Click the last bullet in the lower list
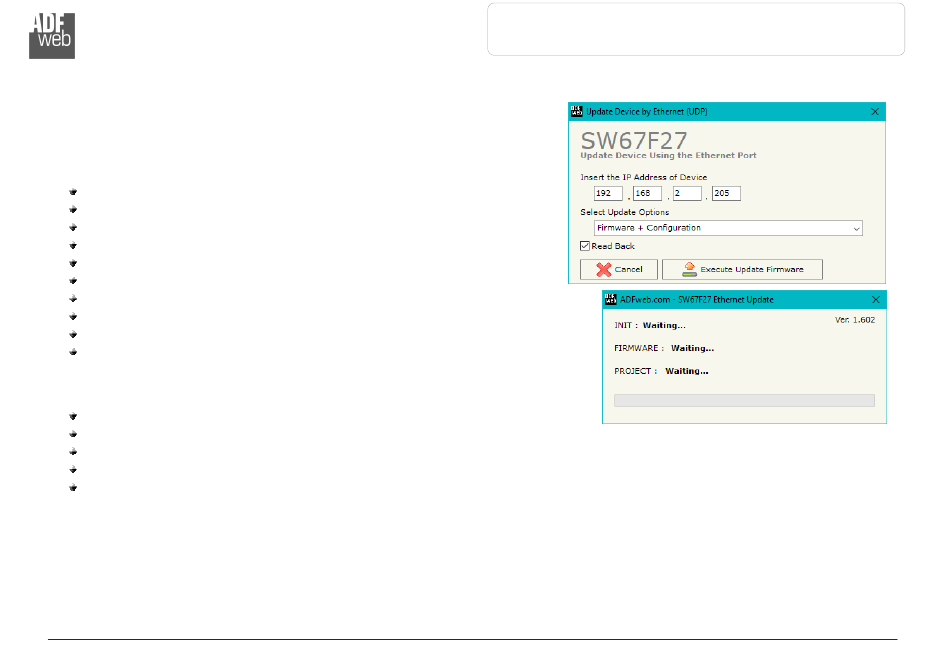The image size is (950, 659). 73,488
